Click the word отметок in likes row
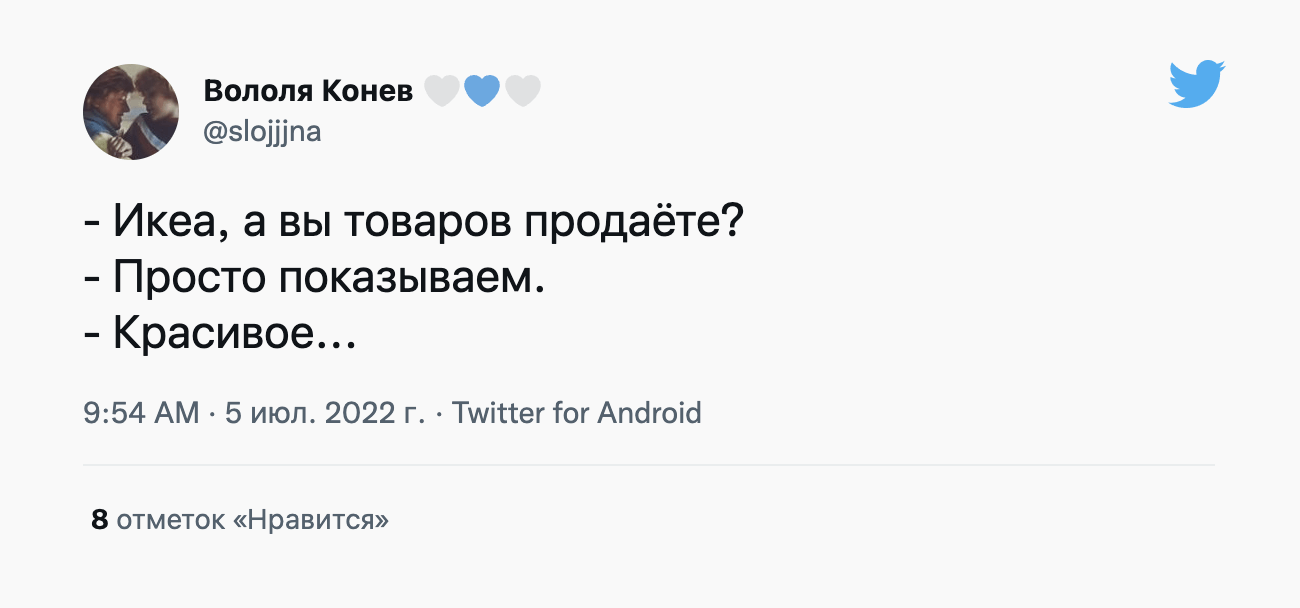 point(170,520)
